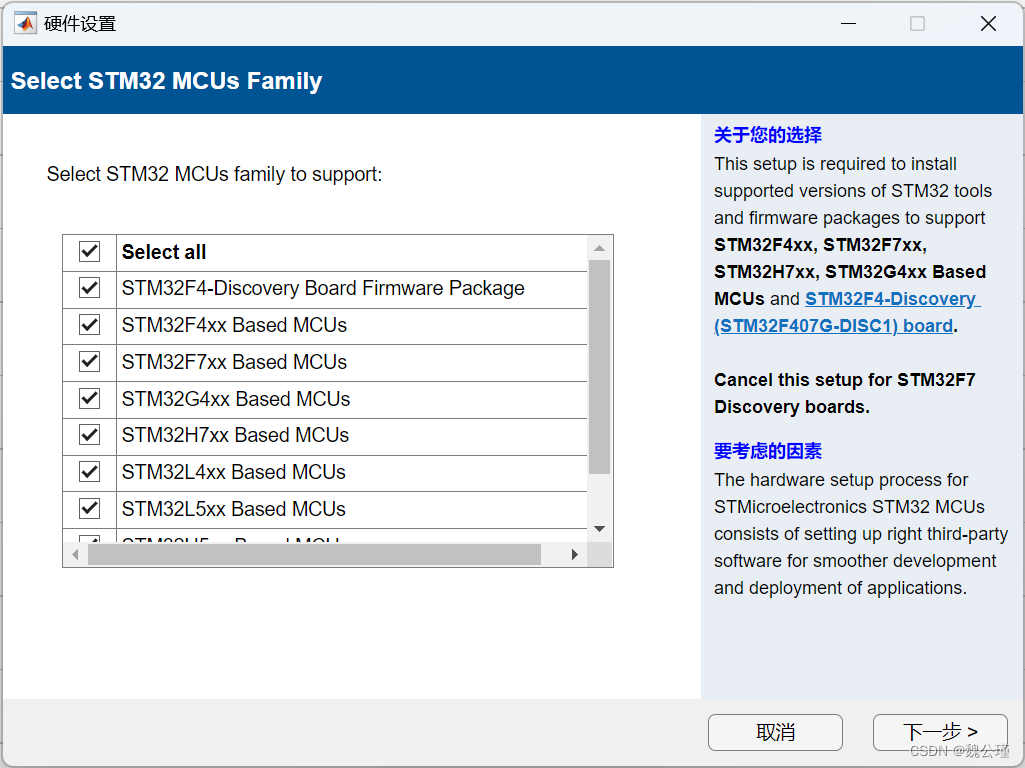The width and height of the screenshot is (1025, 768).
Task: Click the 取消 cancel button
Action: coord(775,732)
